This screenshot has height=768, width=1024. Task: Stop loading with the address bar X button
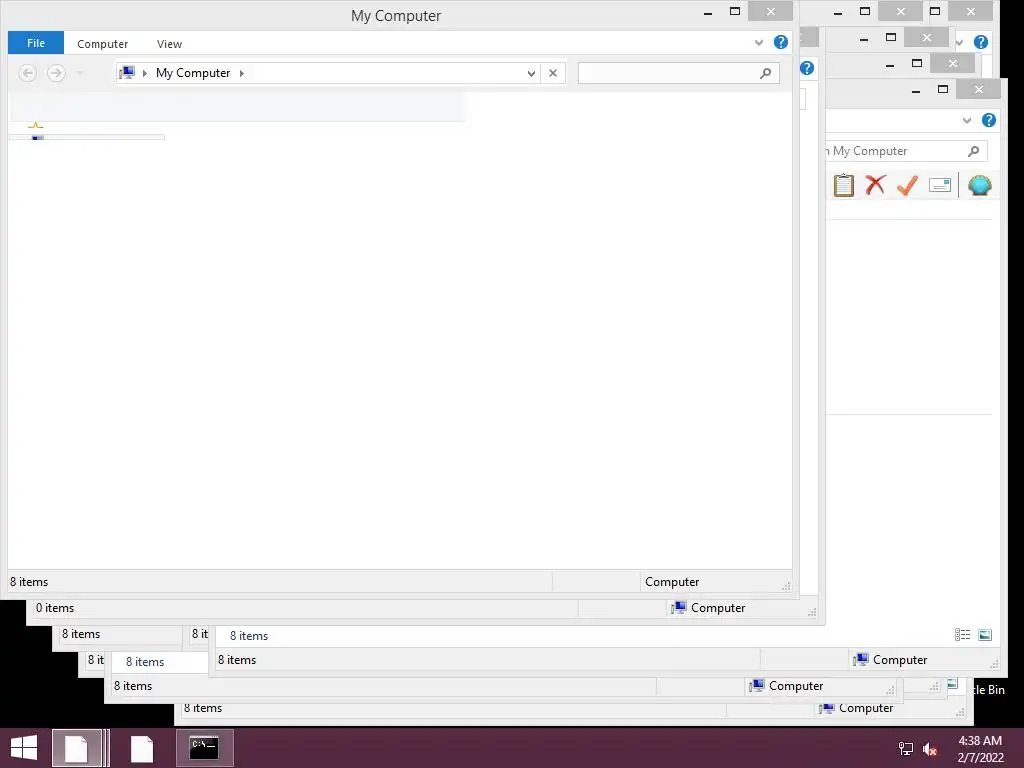click(x=553, y=73)
